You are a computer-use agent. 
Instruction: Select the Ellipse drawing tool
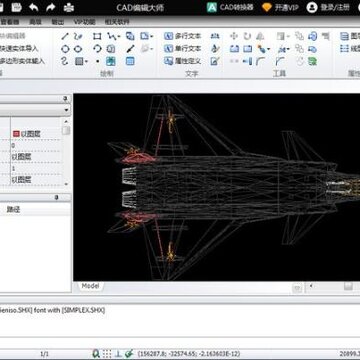[x=78, y=49]
